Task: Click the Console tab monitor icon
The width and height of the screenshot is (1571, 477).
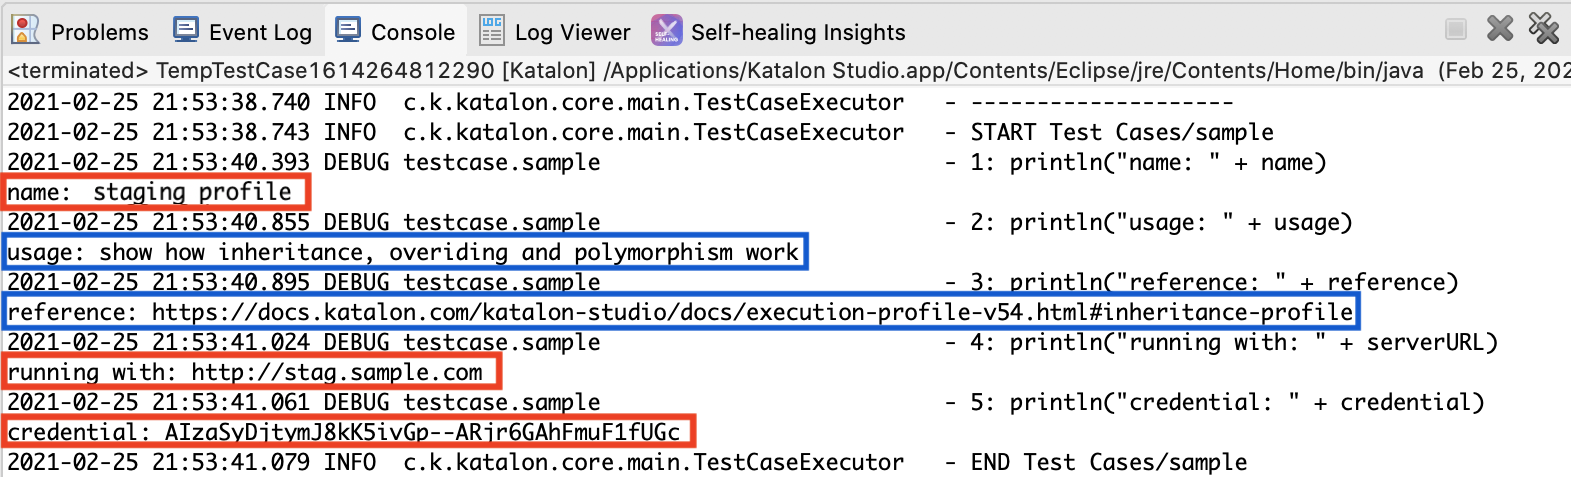Action: tap(348, 30)
